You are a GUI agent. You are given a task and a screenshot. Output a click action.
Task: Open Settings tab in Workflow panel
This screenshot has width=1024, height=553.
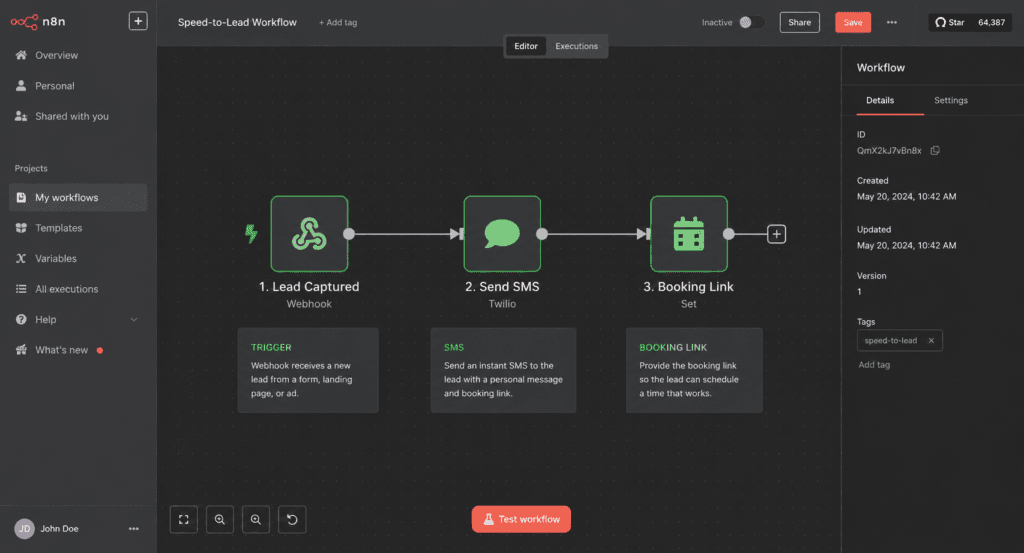[x=951, y=101]
